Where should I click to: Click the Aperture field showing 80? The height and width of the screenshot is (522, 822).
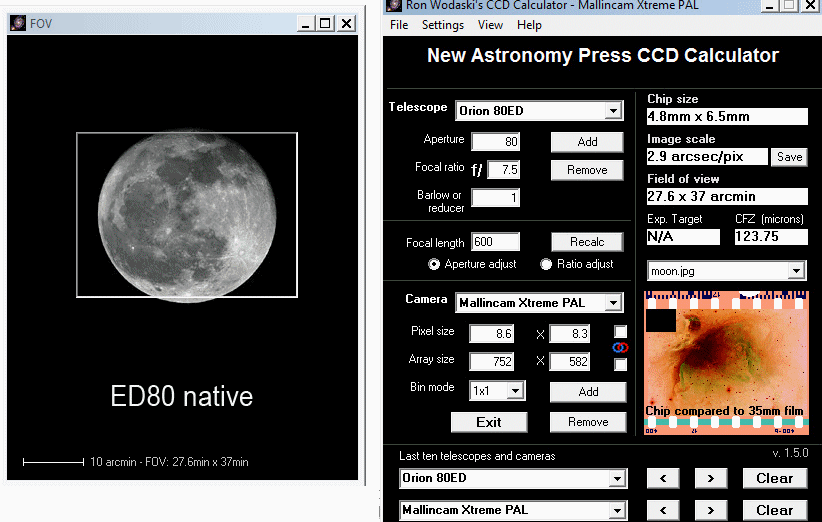click(495, 142)
